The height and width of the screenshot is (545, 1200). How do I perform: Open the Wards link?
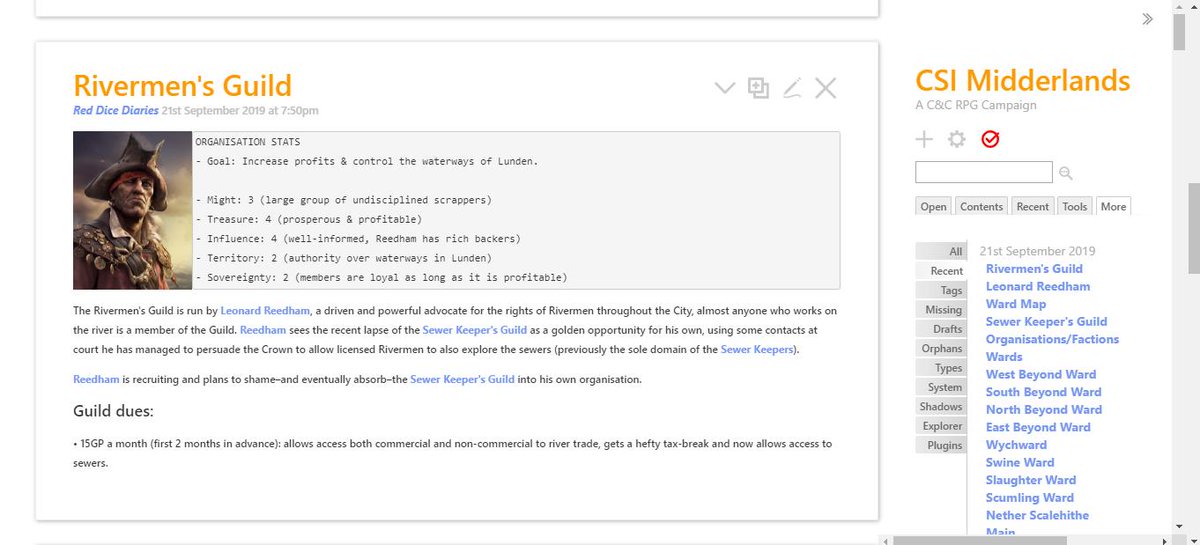pyautogui.click(x=1004, y=357)
